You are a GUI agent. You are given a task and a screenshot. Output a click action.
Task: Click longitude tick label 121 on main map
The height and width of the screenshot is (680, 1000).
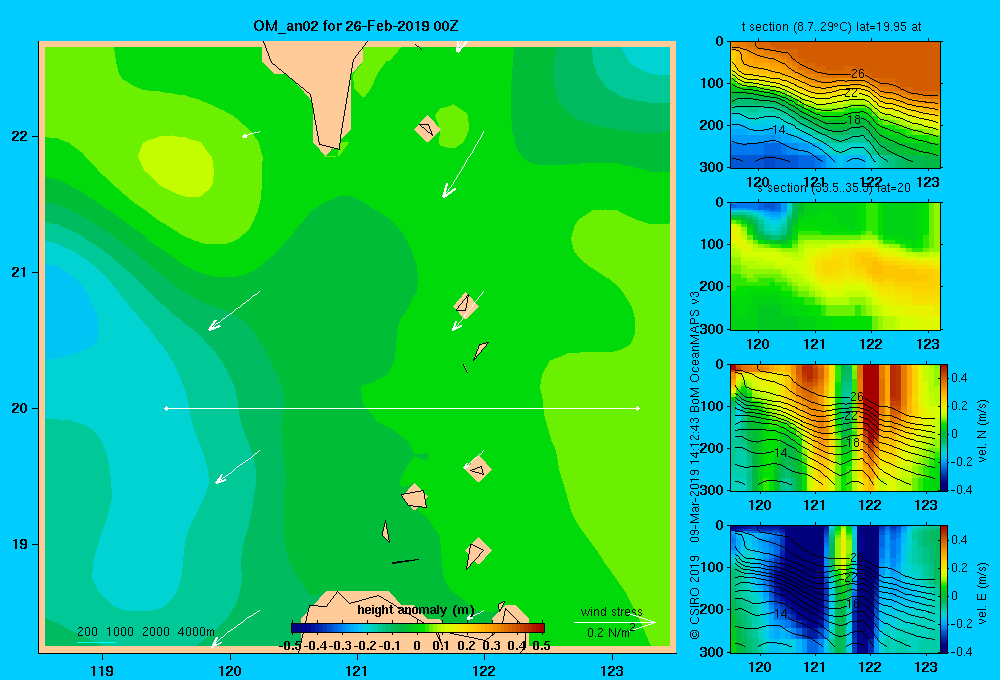point(357,670)
